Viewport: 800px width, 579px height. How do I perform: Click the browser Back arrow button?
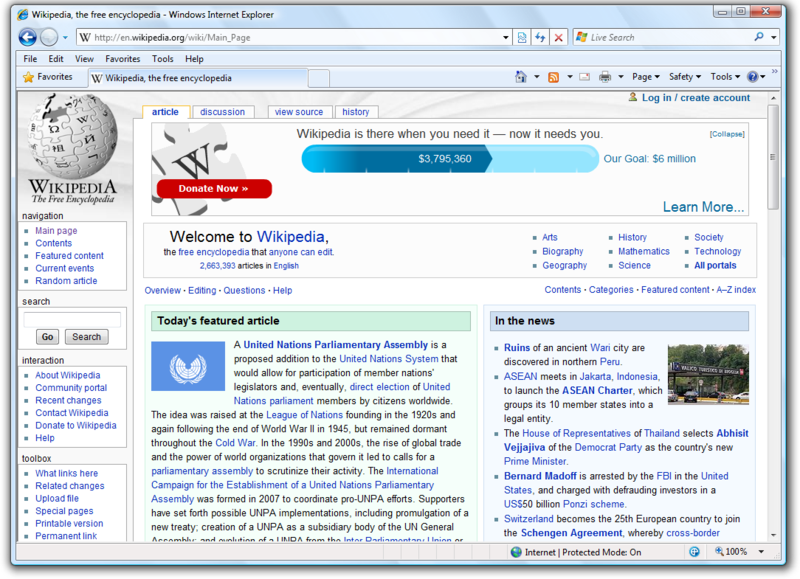pyautogui.click(x=28, y=37)
